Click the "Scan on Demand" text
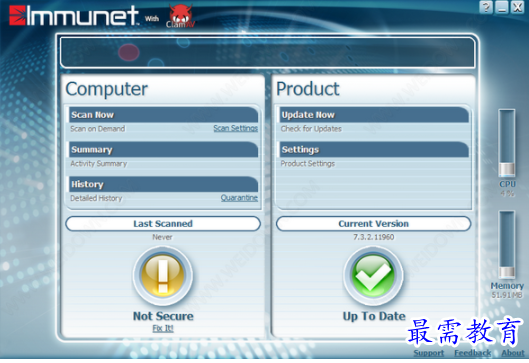Screen dimensions: 529x363 [x=98, y=129]
